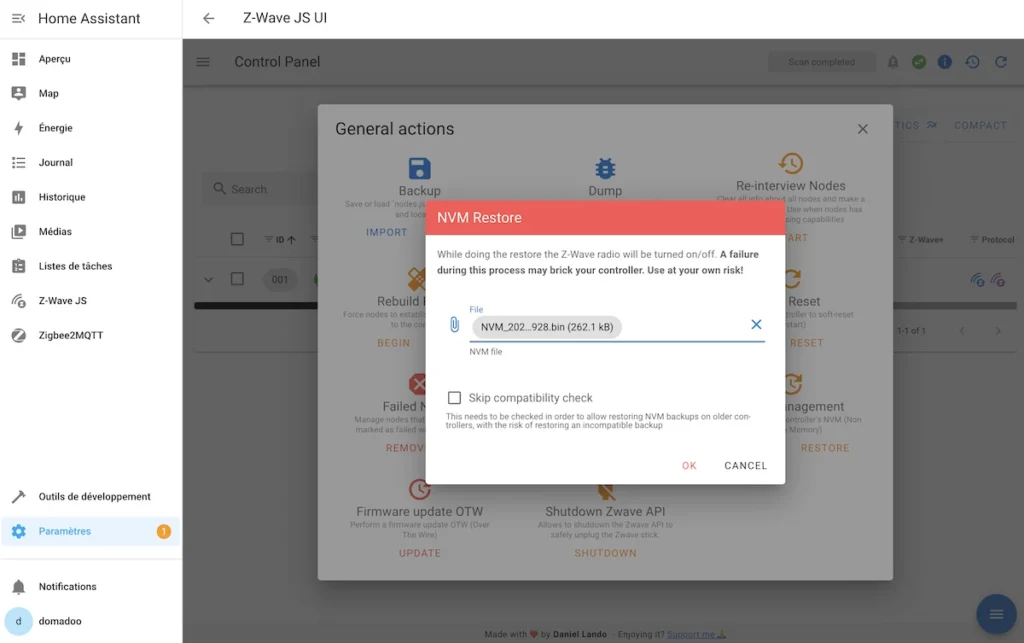Viewport: 1024px width, 643px height.
Task: Go back with the arrow next to Z-Wave JS UI
Action: (208, 18)
